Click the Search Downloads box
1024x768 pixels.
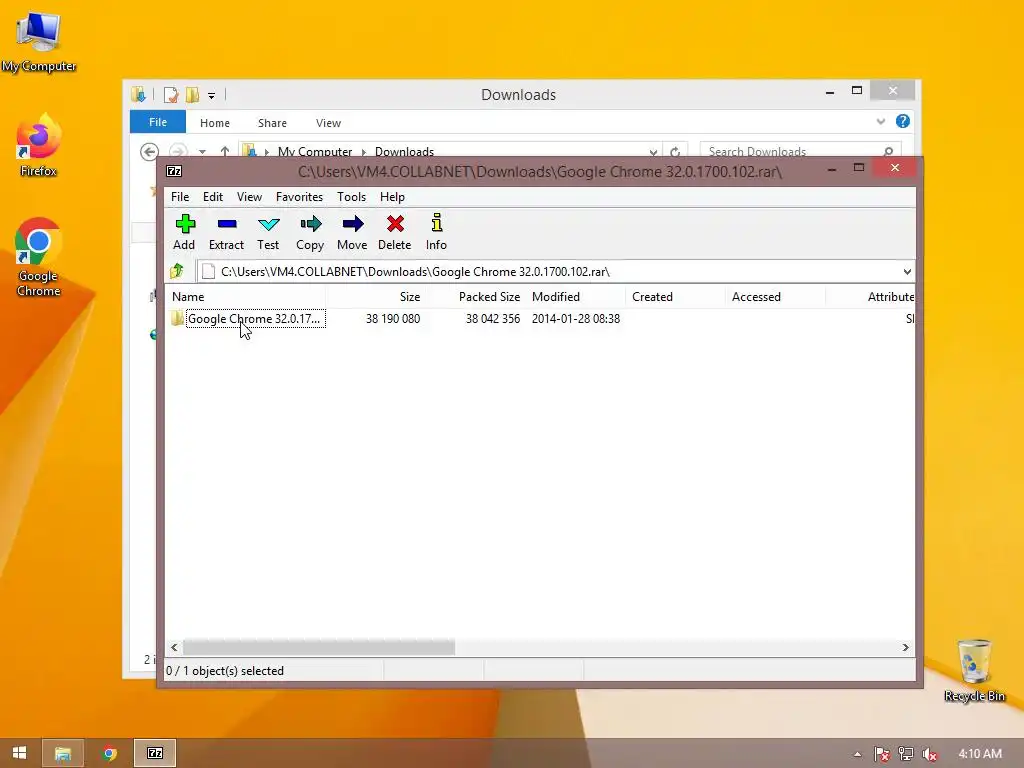point(801,152)
